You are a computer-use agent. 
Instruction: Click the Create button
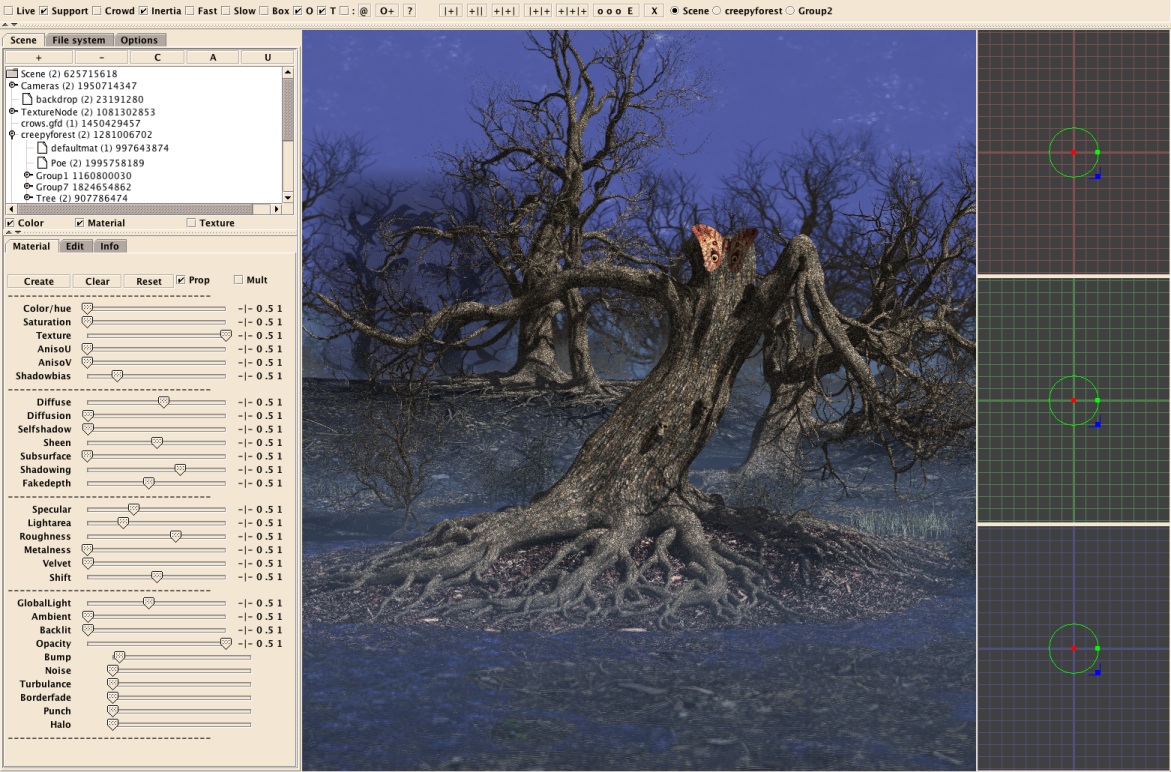[39, 281]
